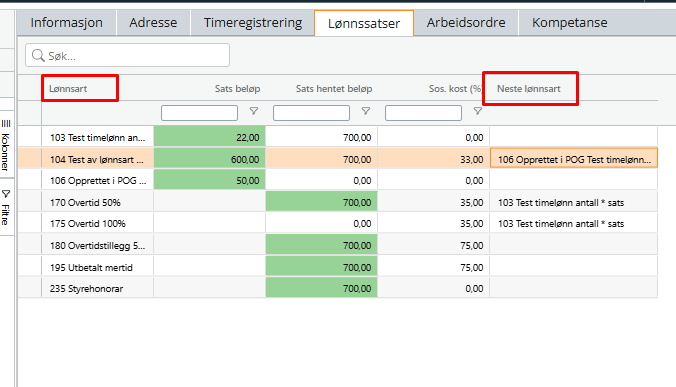
Task: Sort by the Neste lønnsart column header
Action: point(529,89)
